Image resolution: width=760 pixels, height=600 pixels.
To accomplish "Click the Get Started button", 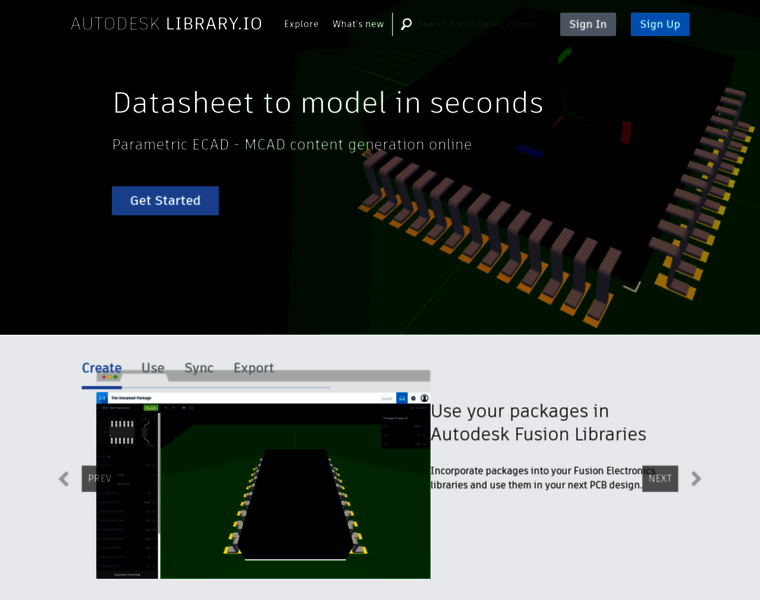I will (165, 201).
